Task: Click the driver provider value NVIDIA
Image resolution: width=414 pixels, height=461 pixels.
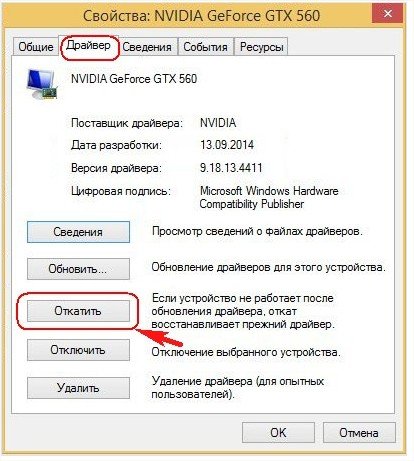Action: pyautogui.click(x=218, y=123)
